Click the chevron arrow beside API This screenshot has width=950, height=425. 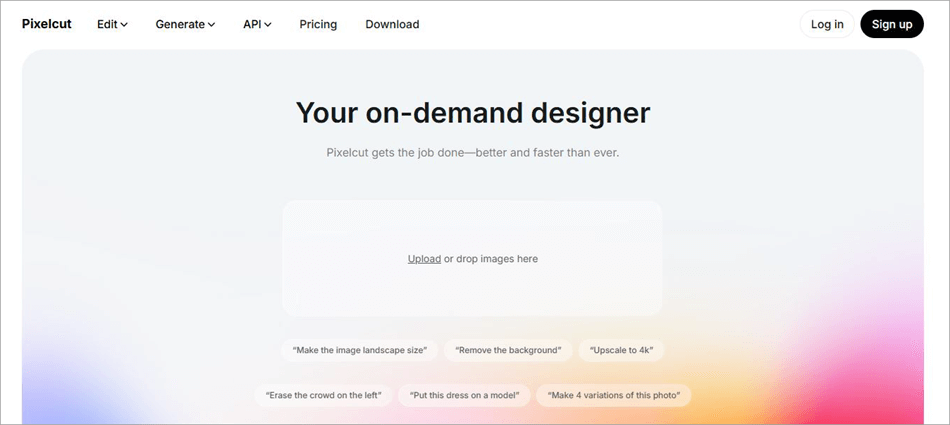(x=267, y=25)
